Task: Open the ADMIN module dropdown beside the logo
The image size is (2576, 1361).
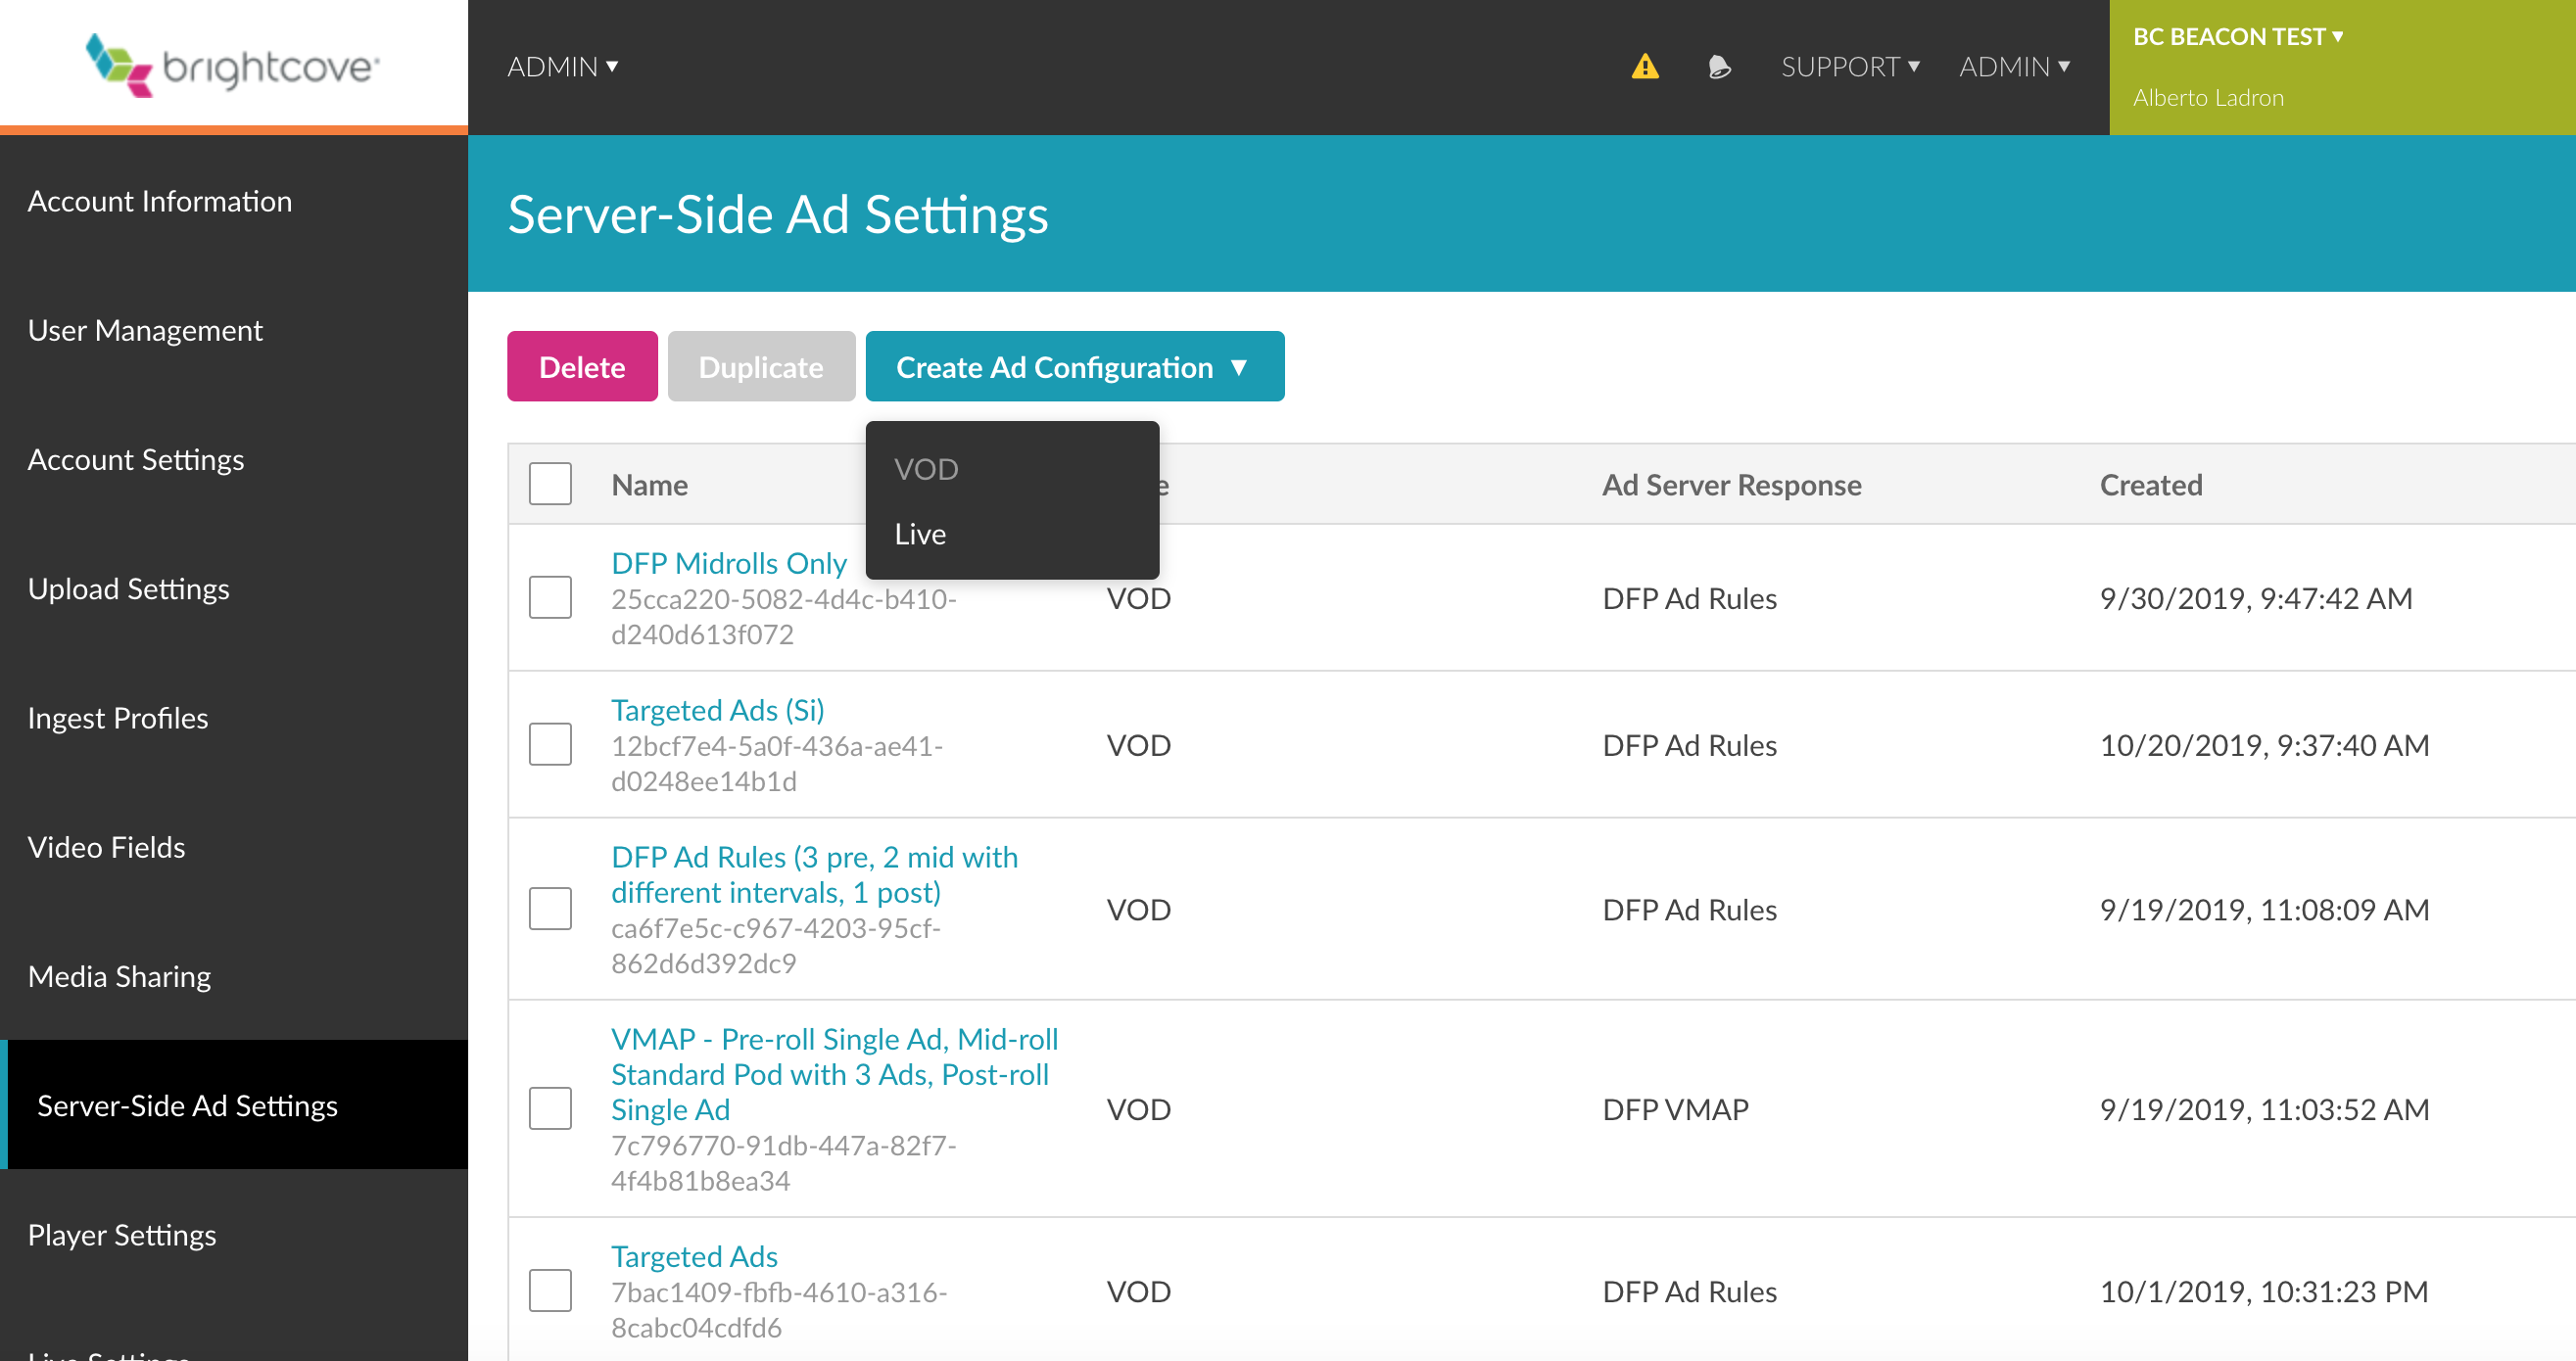Action: coord(562,66)
